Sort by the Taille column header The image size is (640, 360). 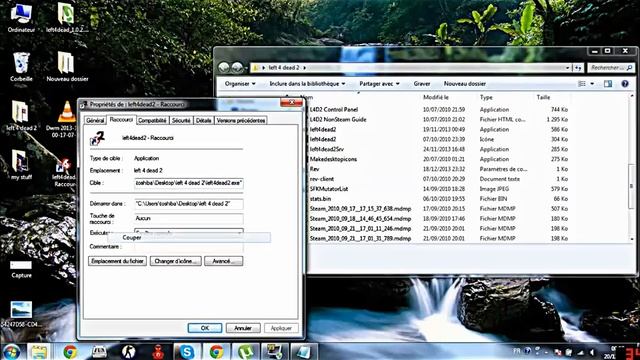543,97
